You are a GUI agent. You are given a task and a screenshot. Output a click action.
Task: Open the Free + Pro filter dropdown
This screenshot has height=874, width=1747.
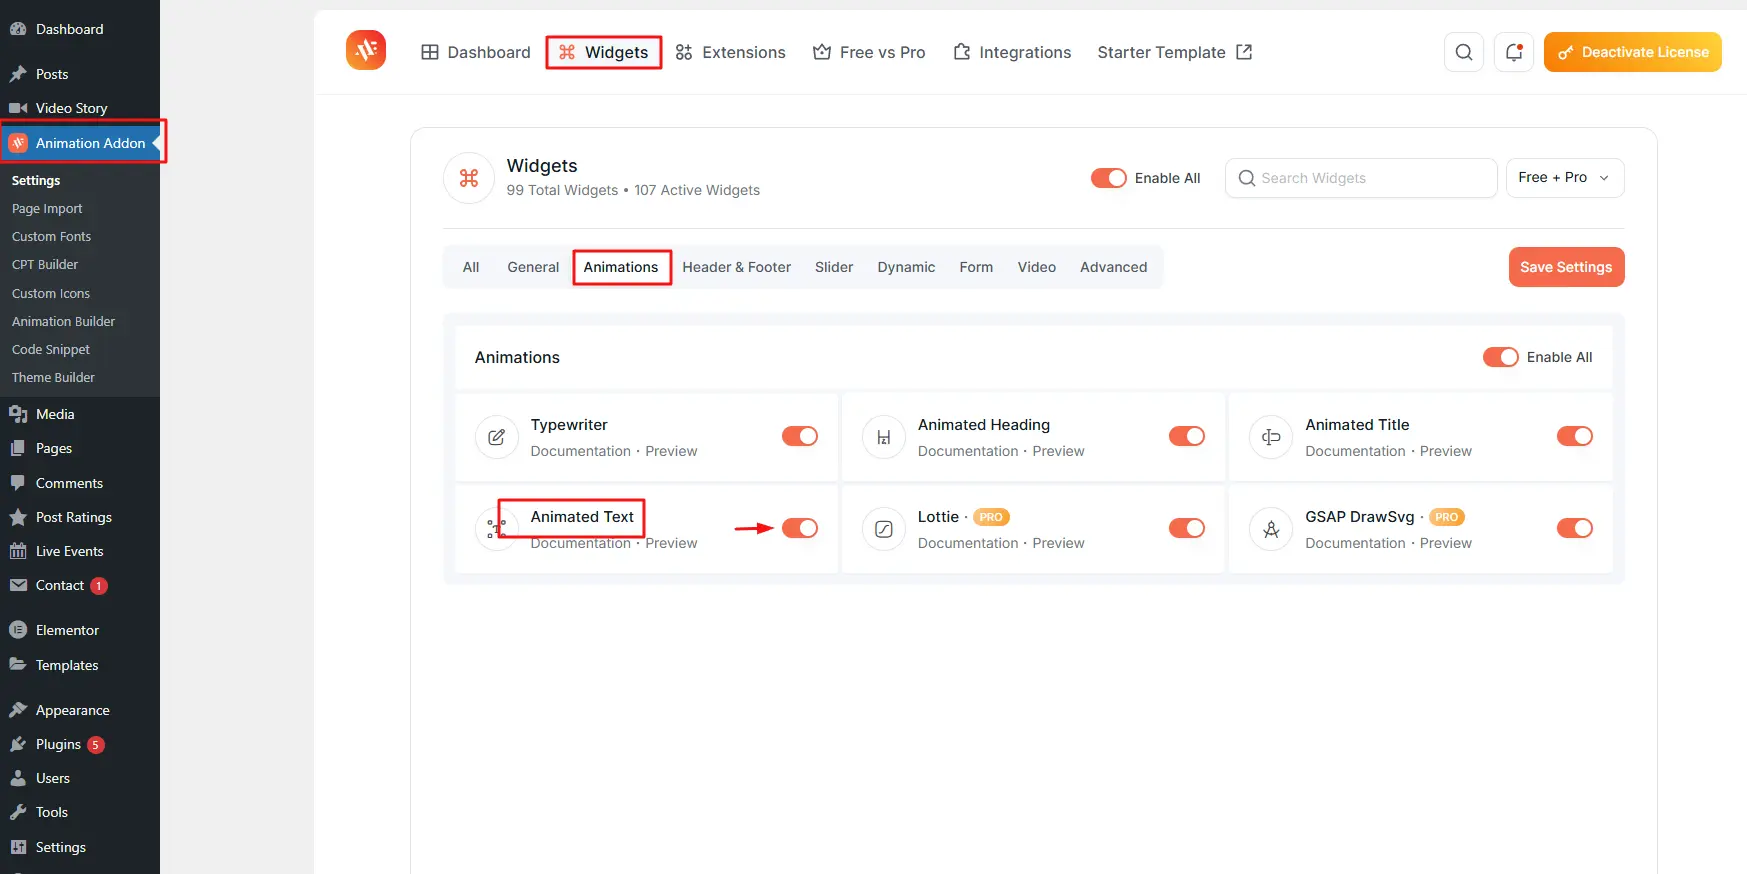point(1564,178)
